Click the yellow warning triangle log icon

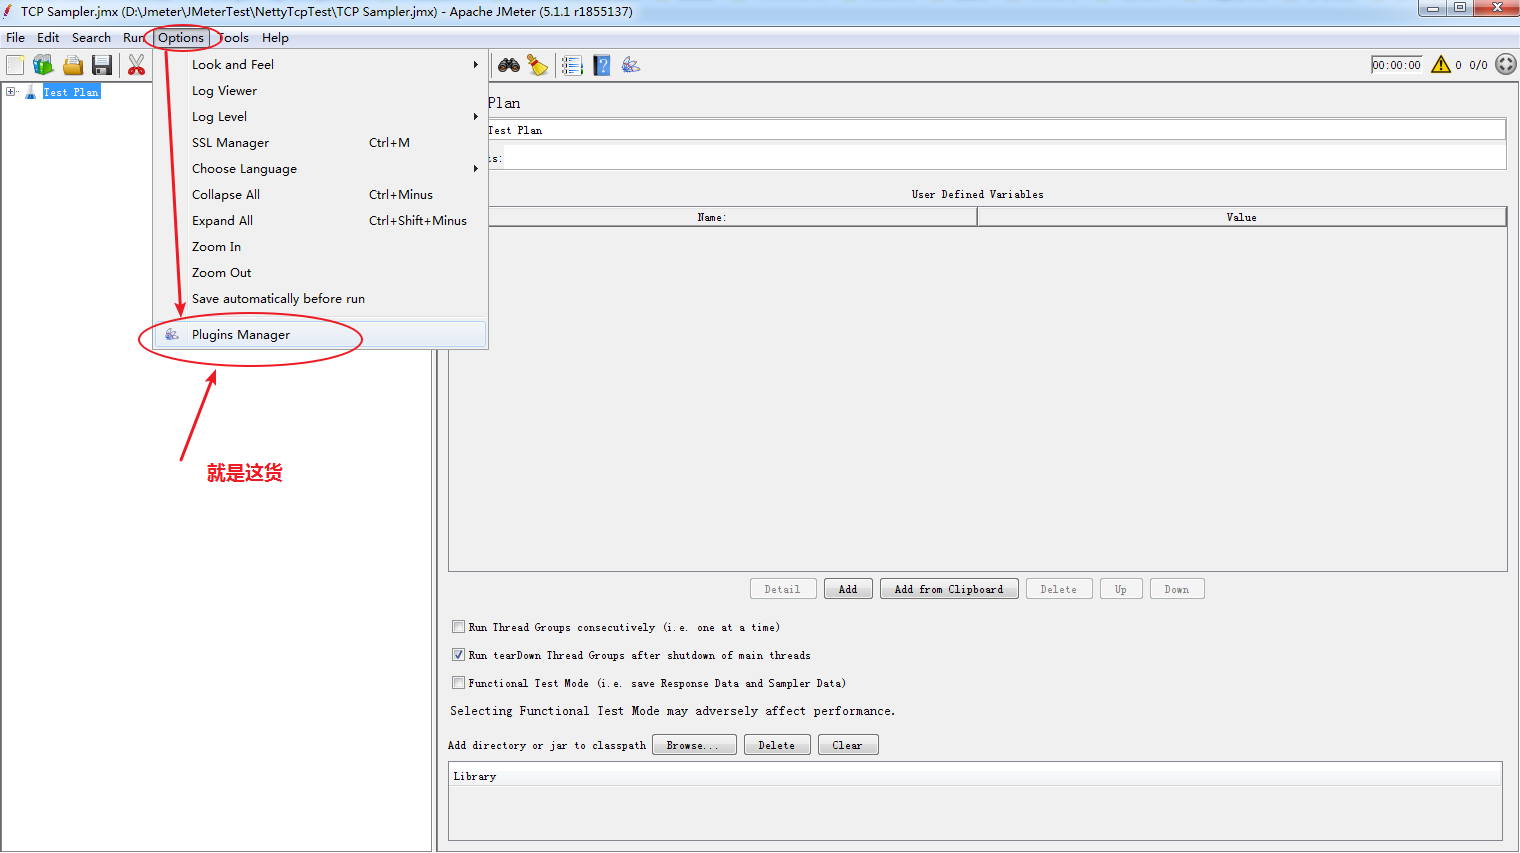1441,65
